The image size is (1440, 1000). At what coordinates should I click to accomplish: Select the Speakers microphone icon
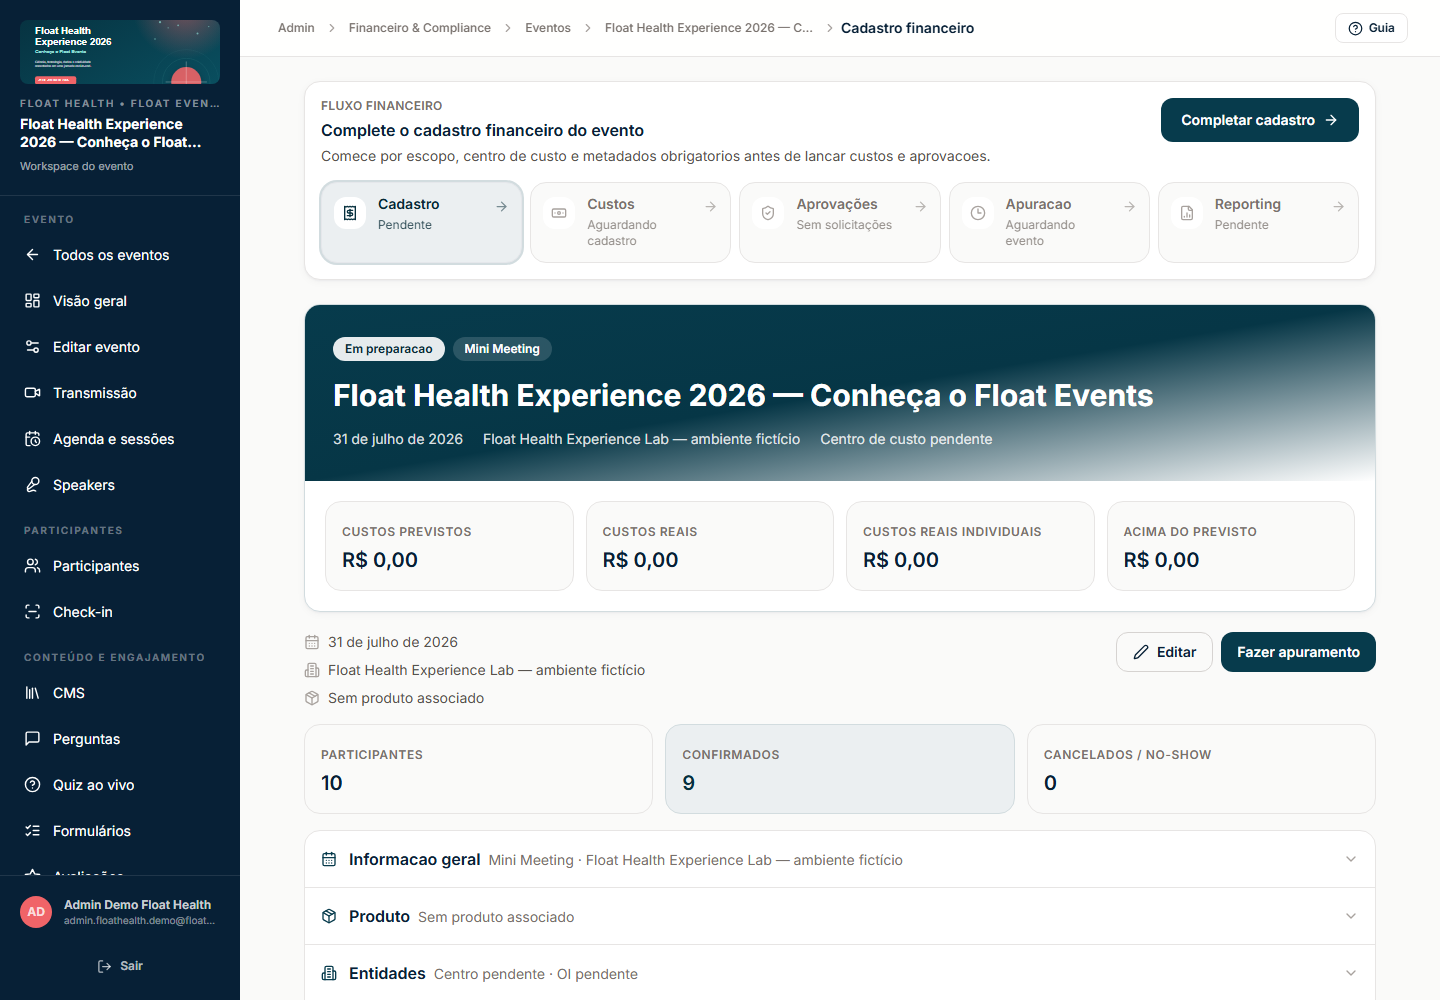(x=32, y=485)
